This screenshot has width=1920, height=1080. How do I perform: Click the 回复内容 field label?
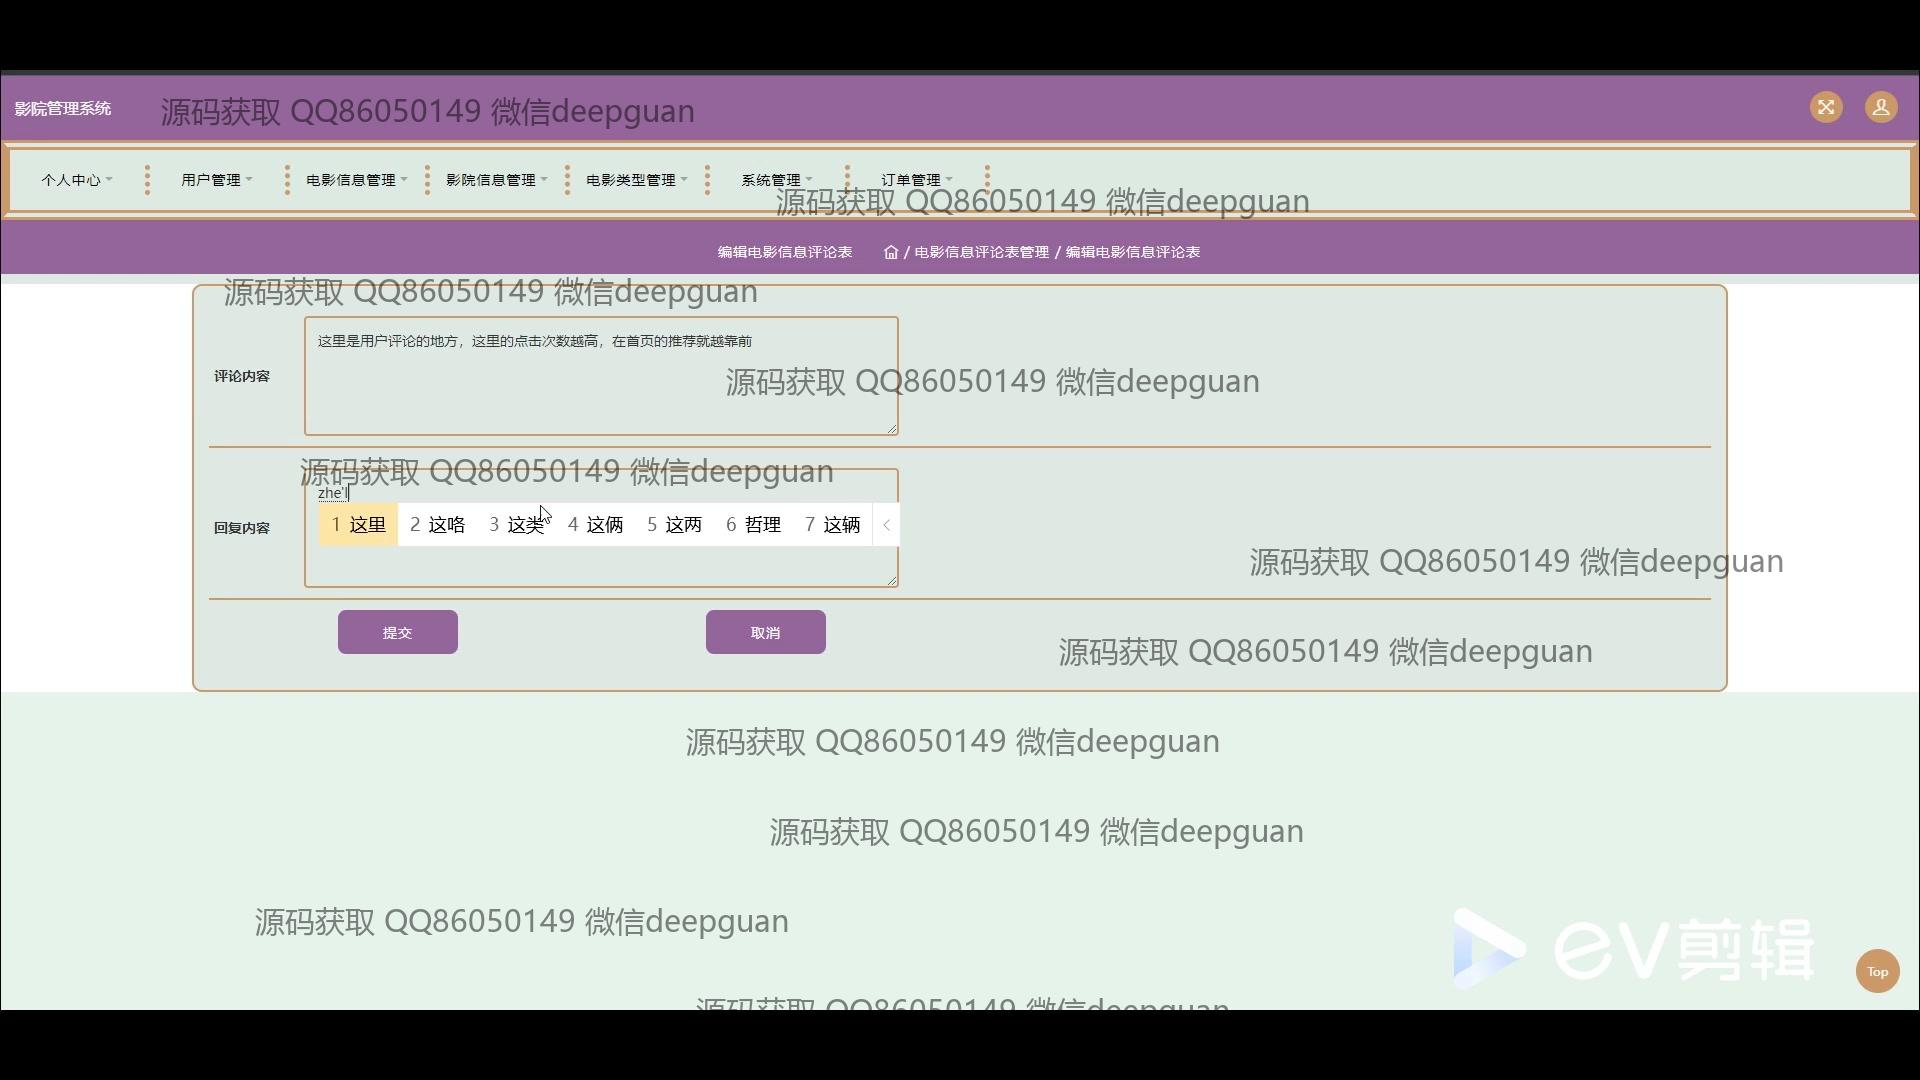pos(242,528)
